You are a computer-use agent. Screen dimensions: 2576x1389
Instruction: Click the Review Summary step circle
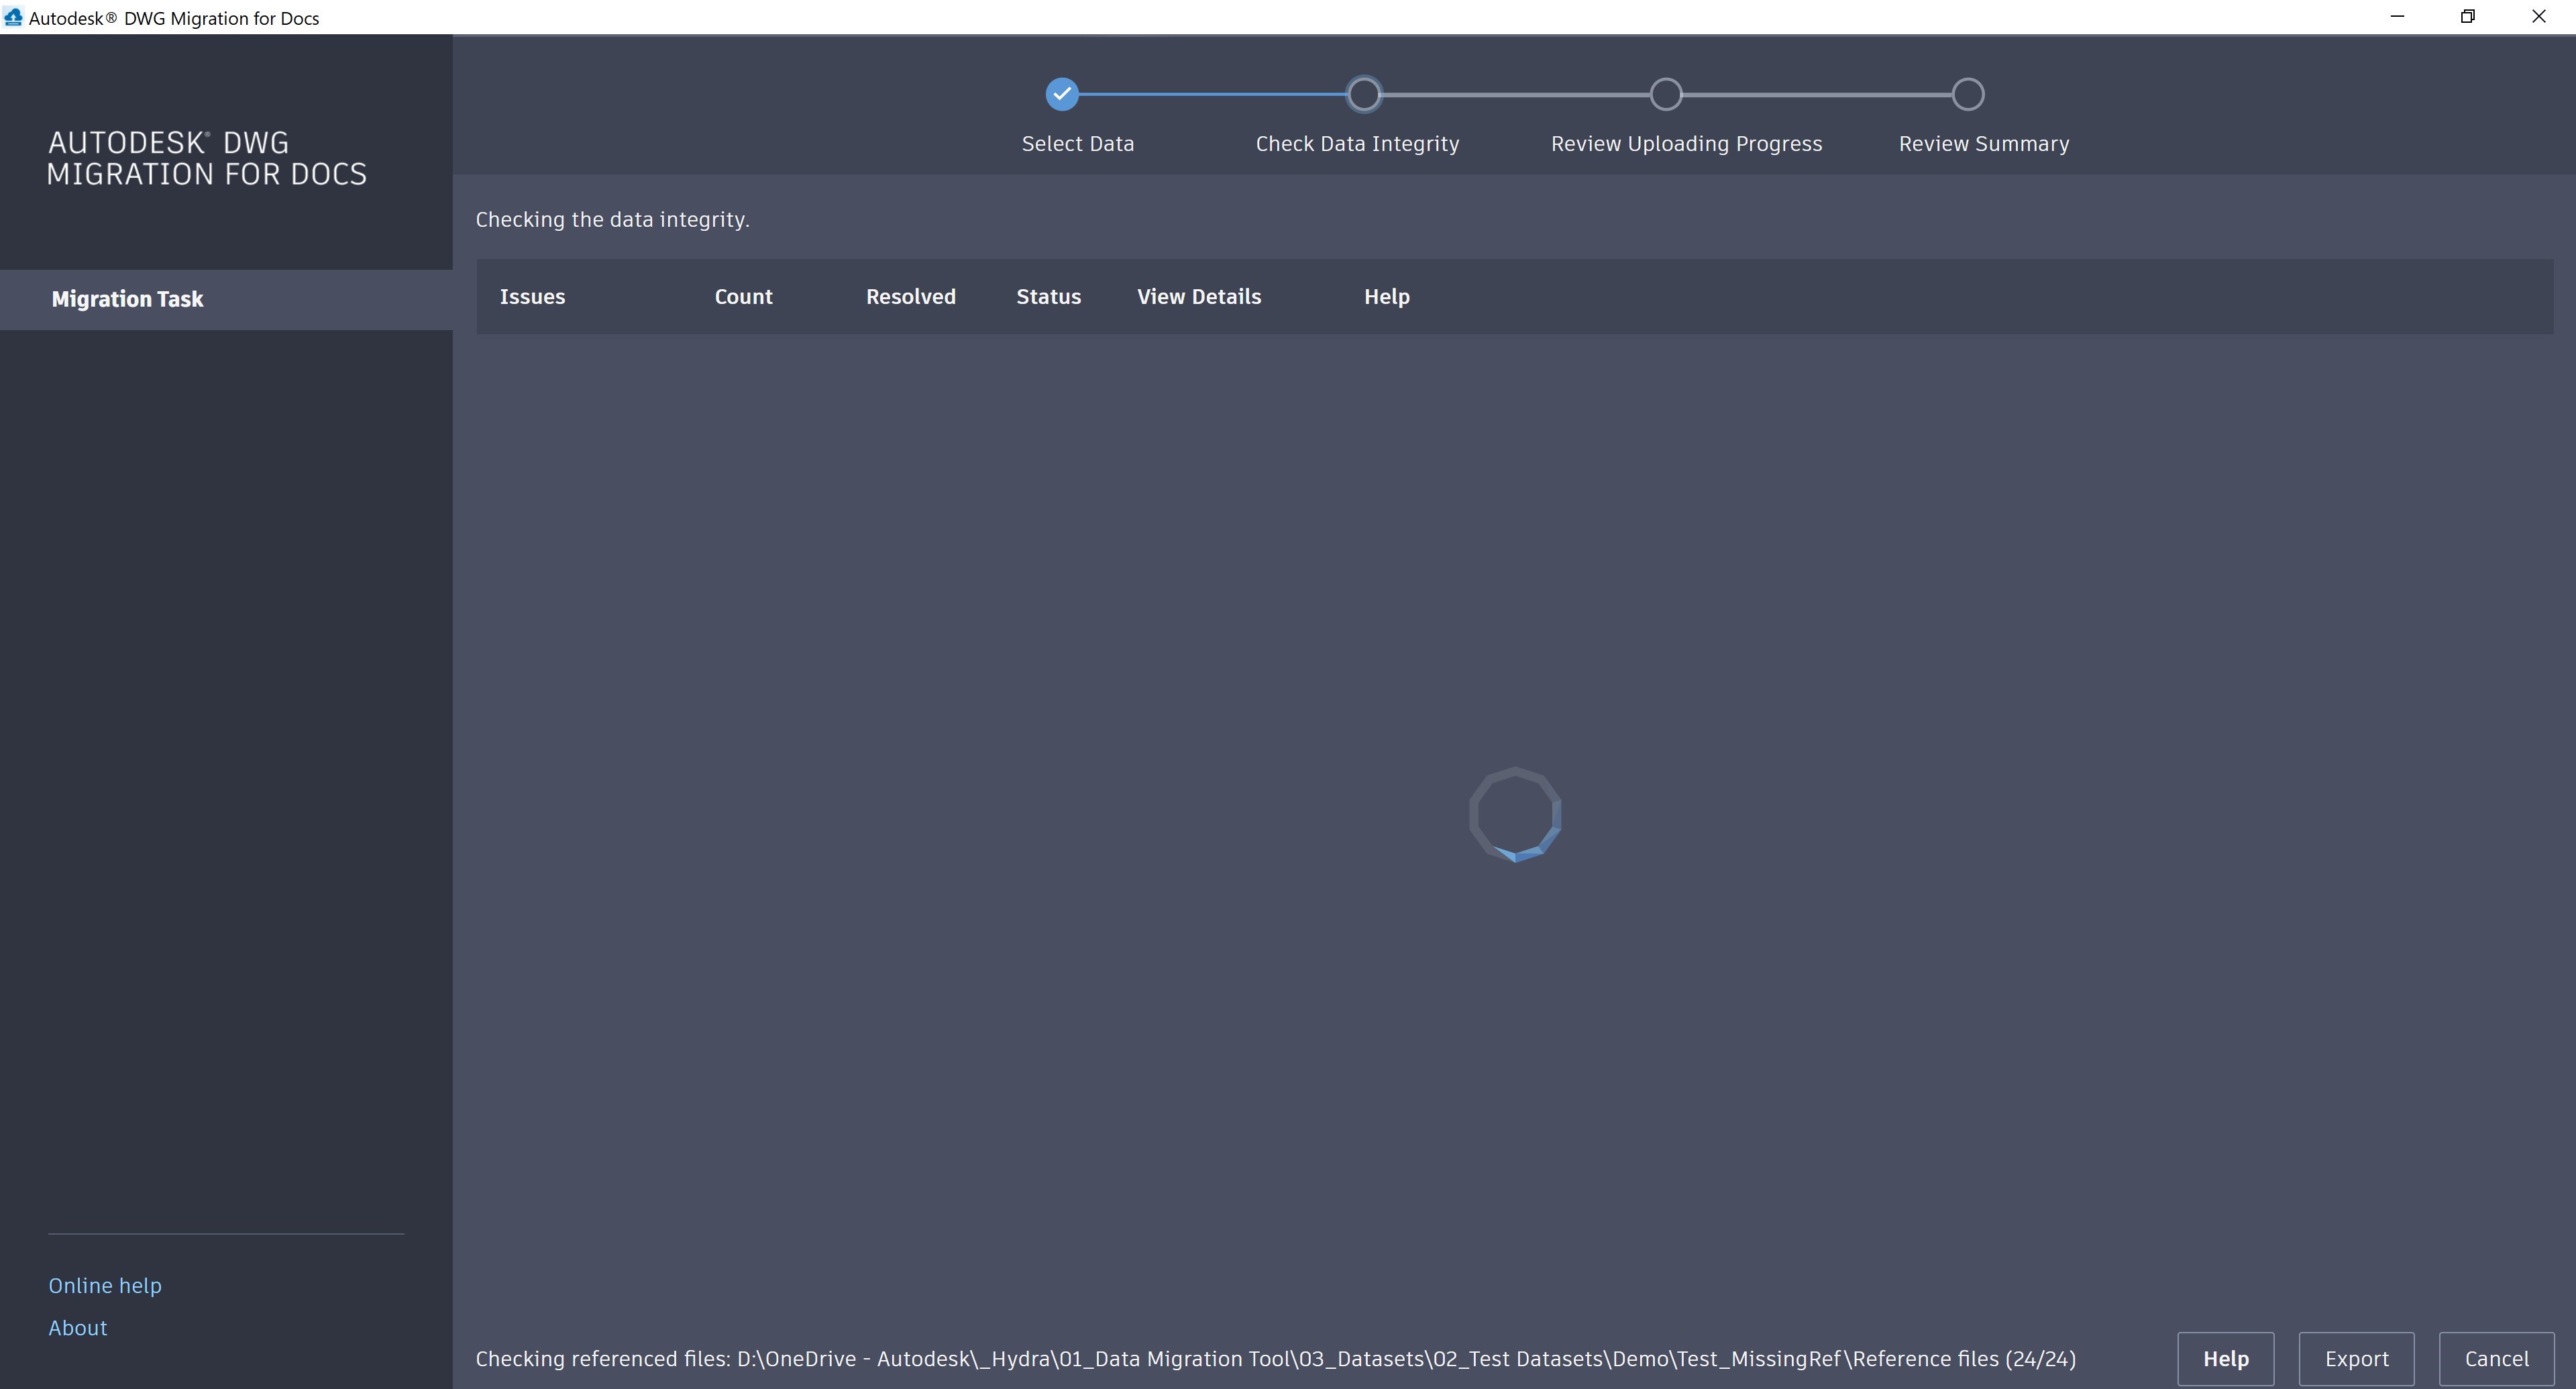(1967, 94)
